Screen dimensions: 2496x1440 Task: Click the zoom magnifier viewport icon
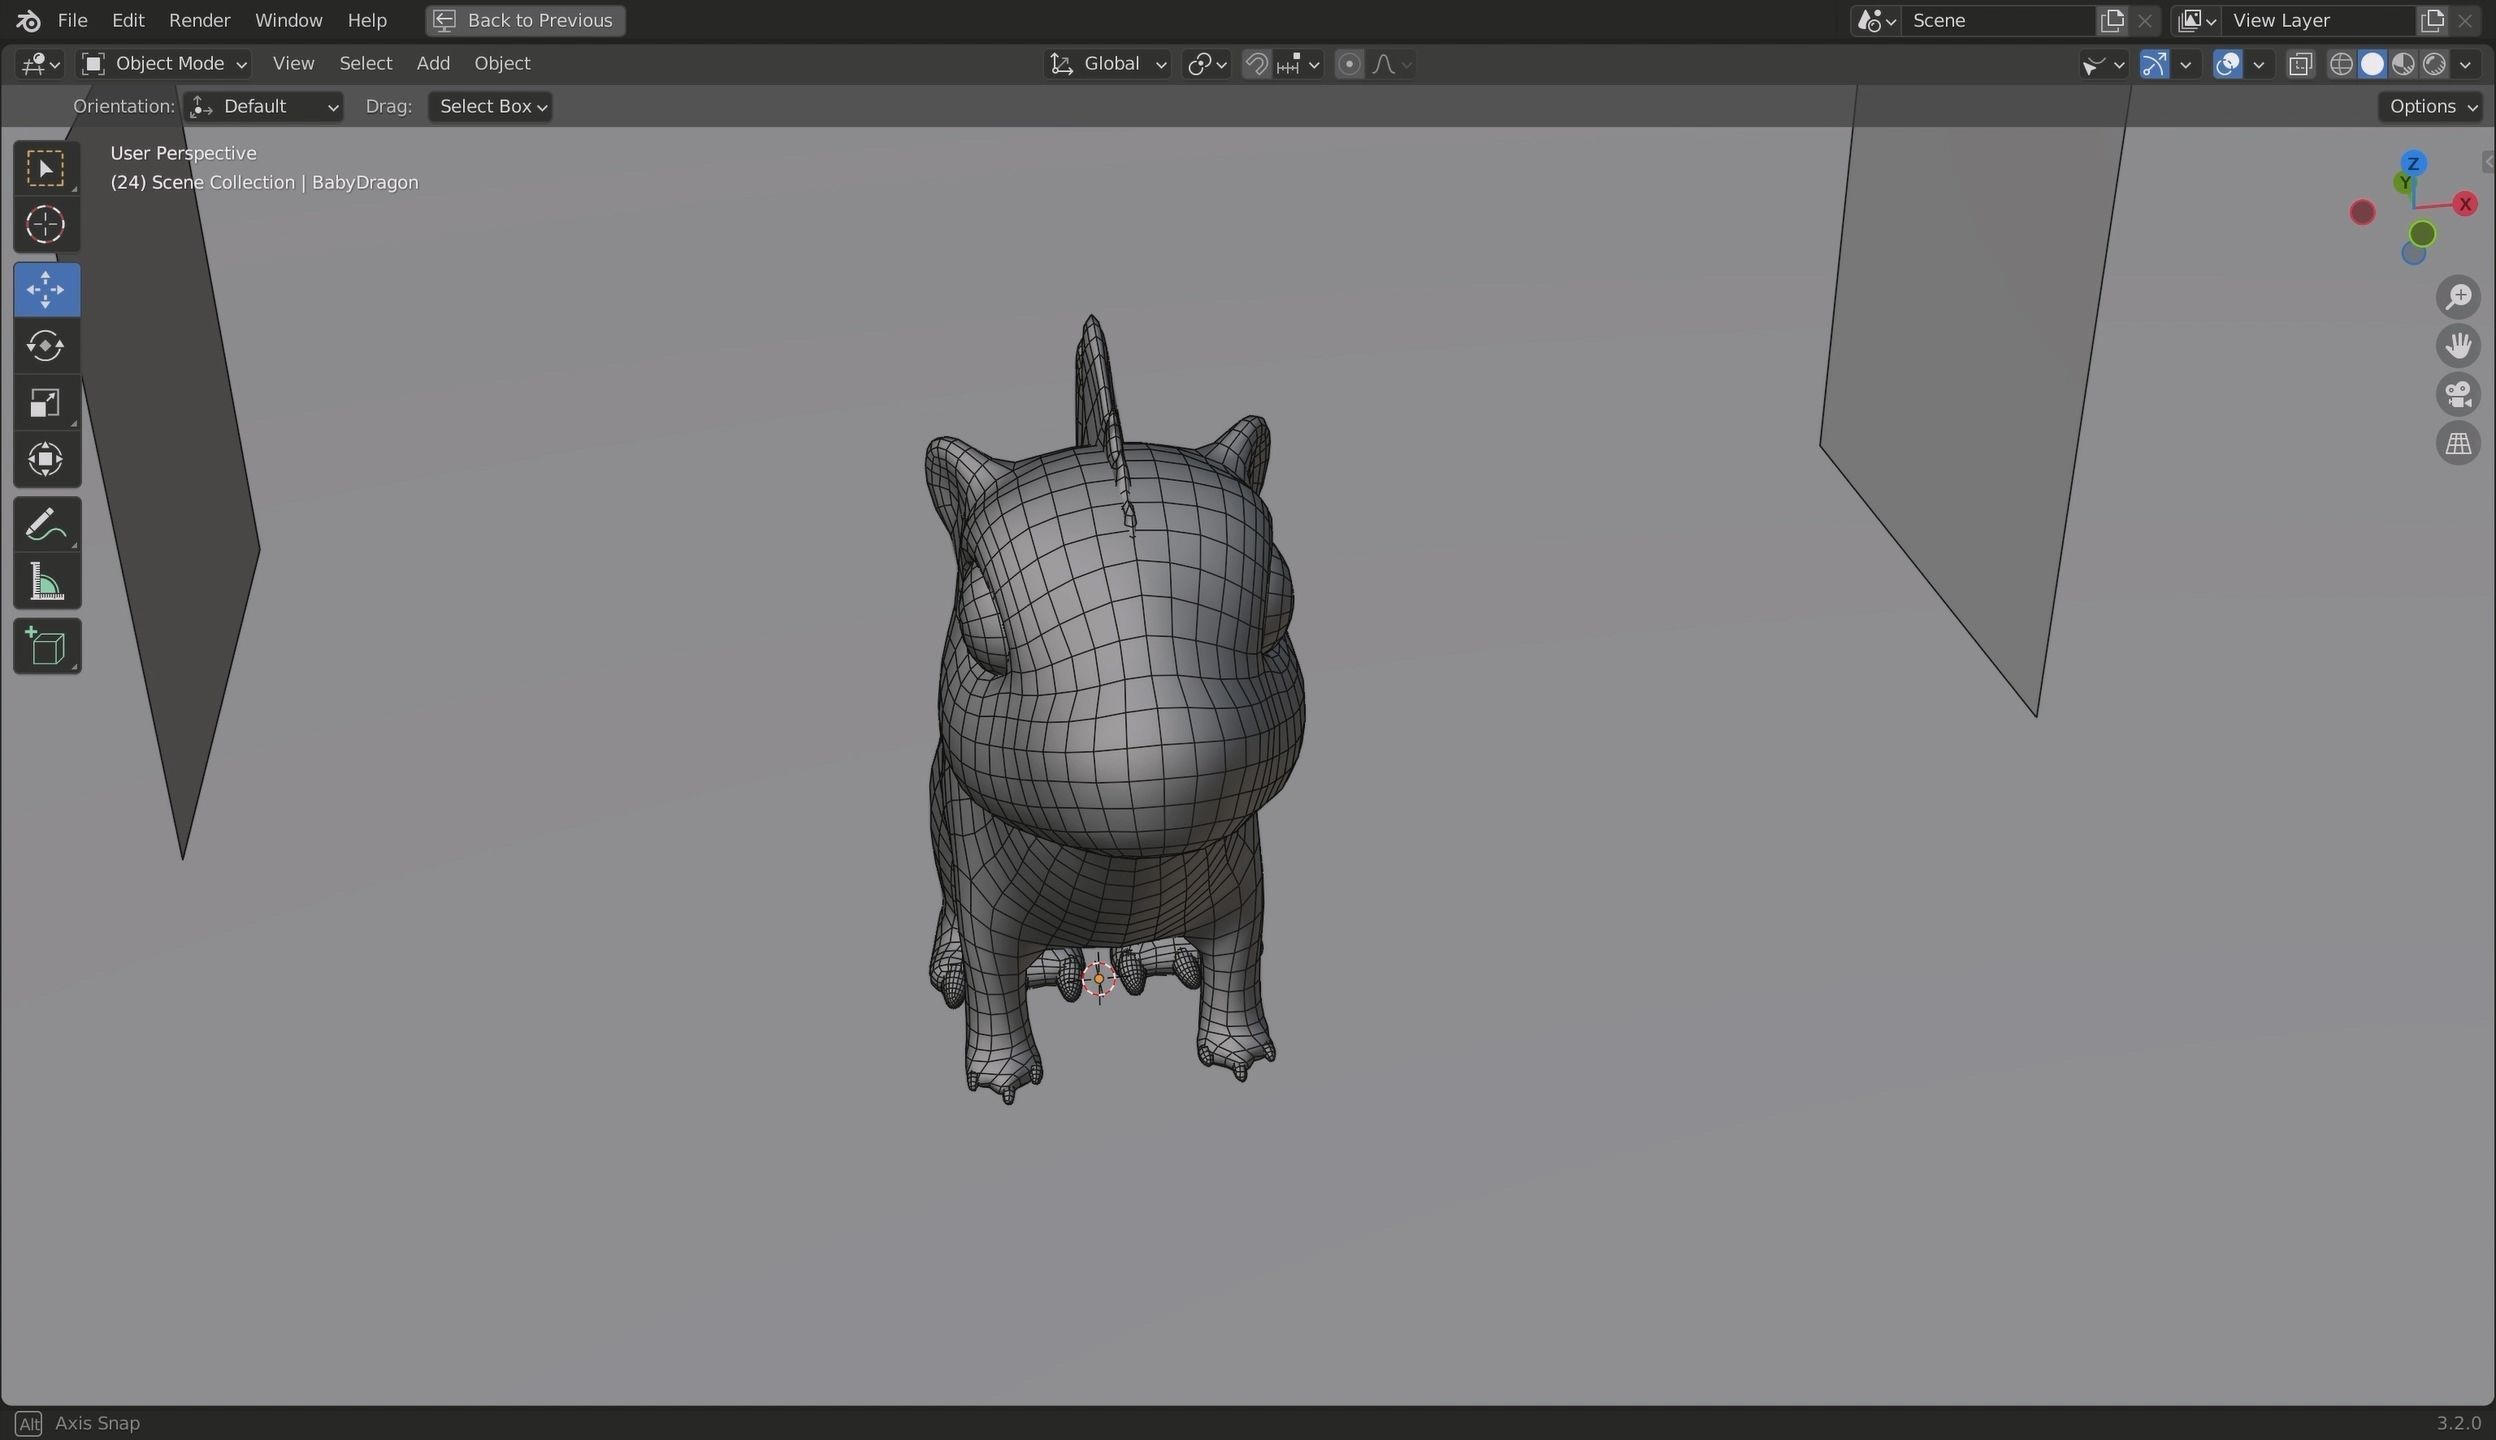pyautogui.click(x=2458, y=297)
